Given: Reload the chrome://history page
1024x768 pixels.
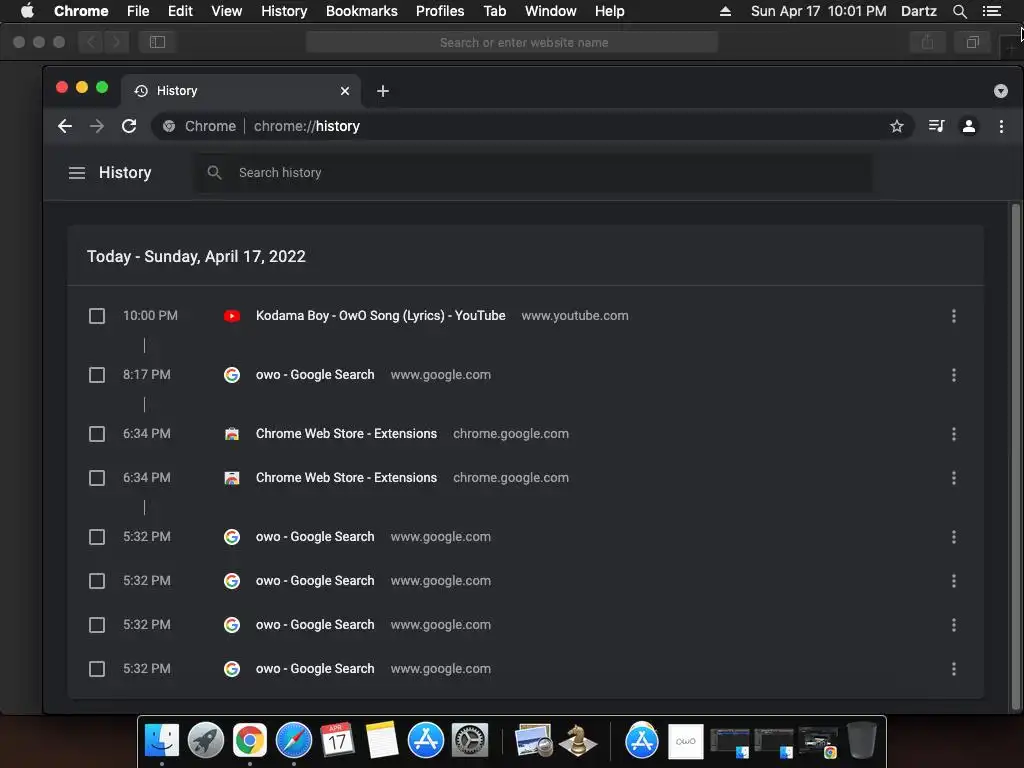Looking at the screenshot, I should click(129, 126).
